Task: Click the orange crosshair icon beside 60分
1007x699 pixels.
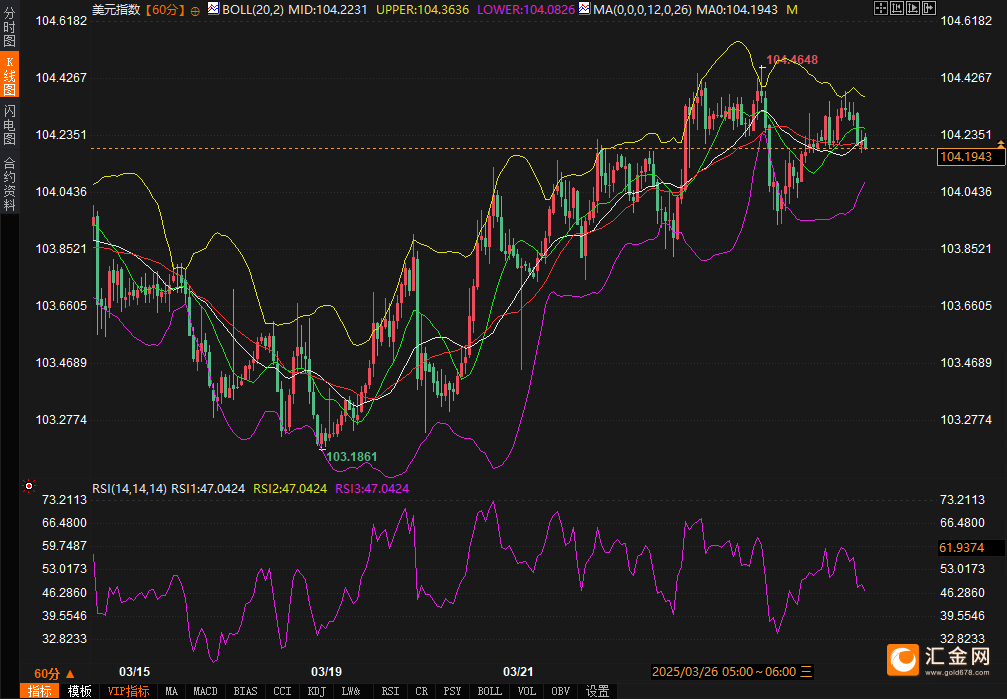Action: [195, 10]
